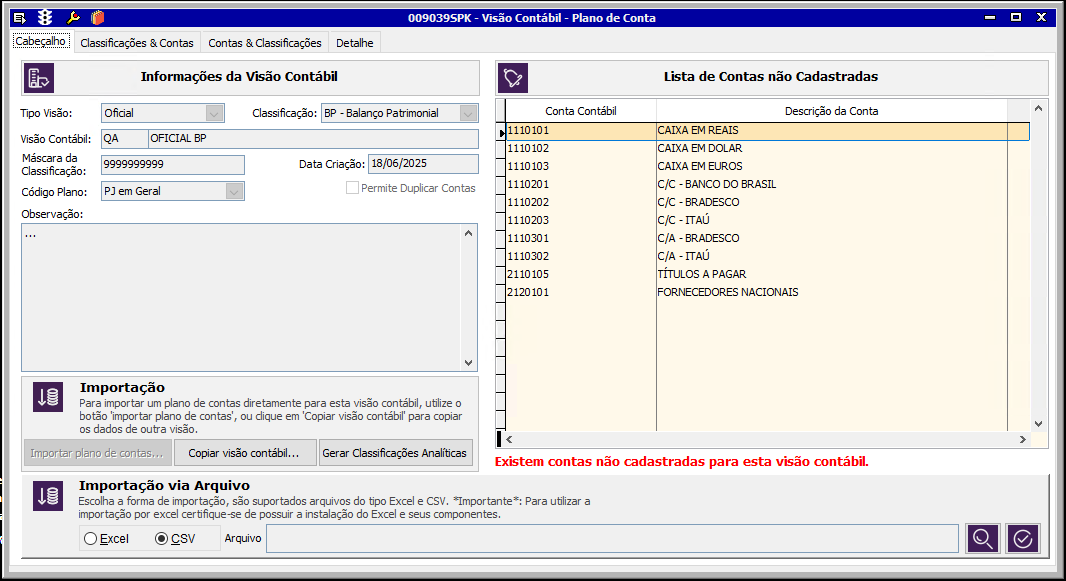Select the C/C - BANCO DO BRASIL row

tap(768, 184)
